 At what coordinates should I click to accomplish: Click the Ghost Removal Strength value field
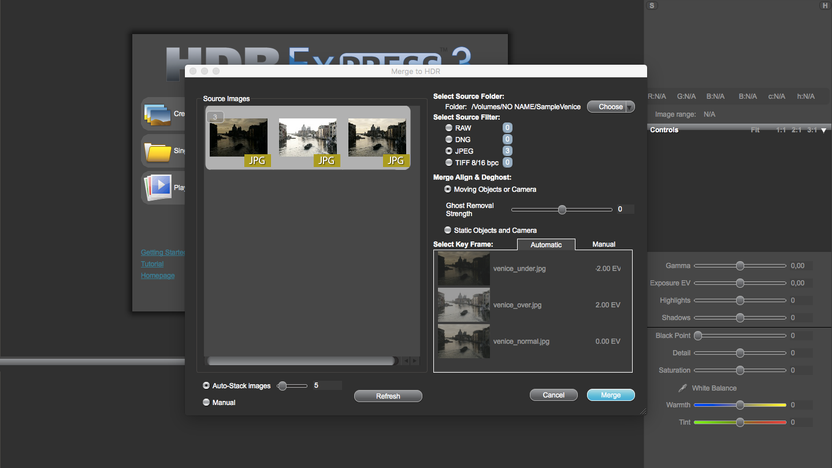pos(625,209)
